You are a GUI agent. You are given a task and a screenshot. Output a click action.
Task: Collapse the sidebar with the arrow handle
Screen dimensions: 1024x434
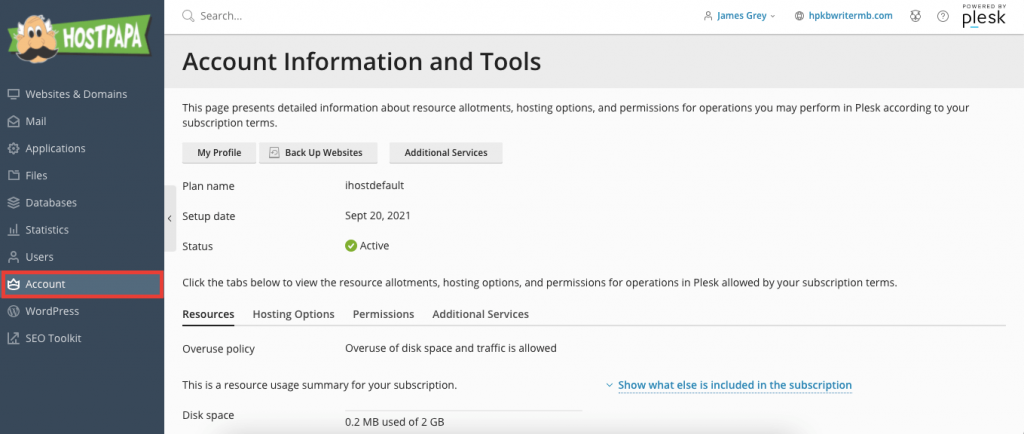click(170, 219)
